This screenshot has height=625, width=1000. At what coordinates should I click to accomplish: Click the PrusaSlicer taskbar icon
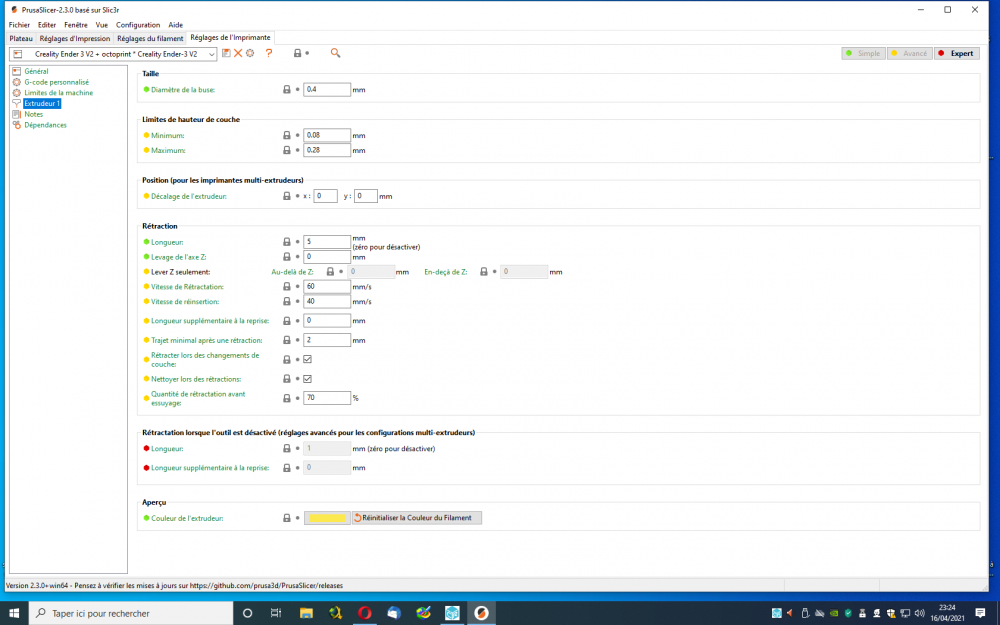tap(482, 613)
